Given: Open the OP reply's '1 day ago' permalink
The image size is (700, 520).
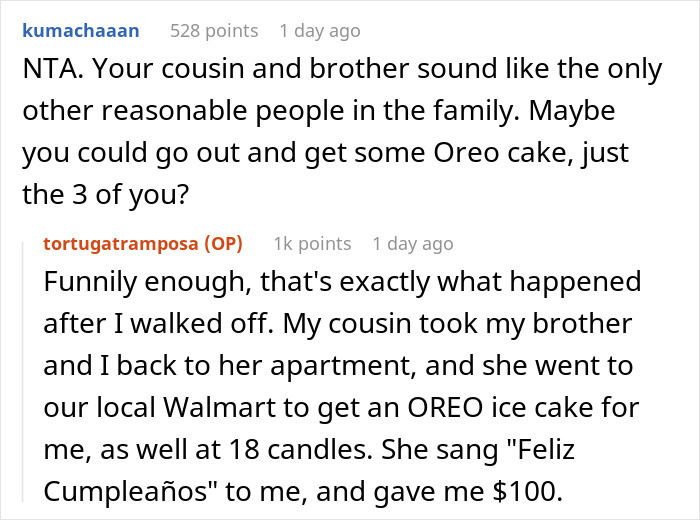Looking at the screenshot, I should (413, 244).
